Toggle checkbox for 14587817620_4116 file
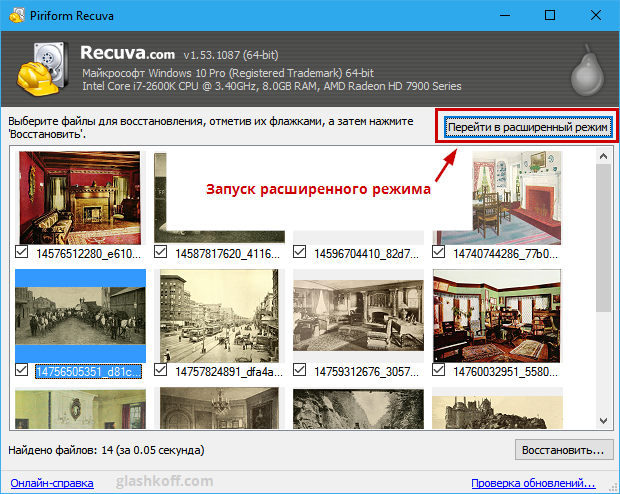Viewport: 620px width, 494px height. click(161, 252)
